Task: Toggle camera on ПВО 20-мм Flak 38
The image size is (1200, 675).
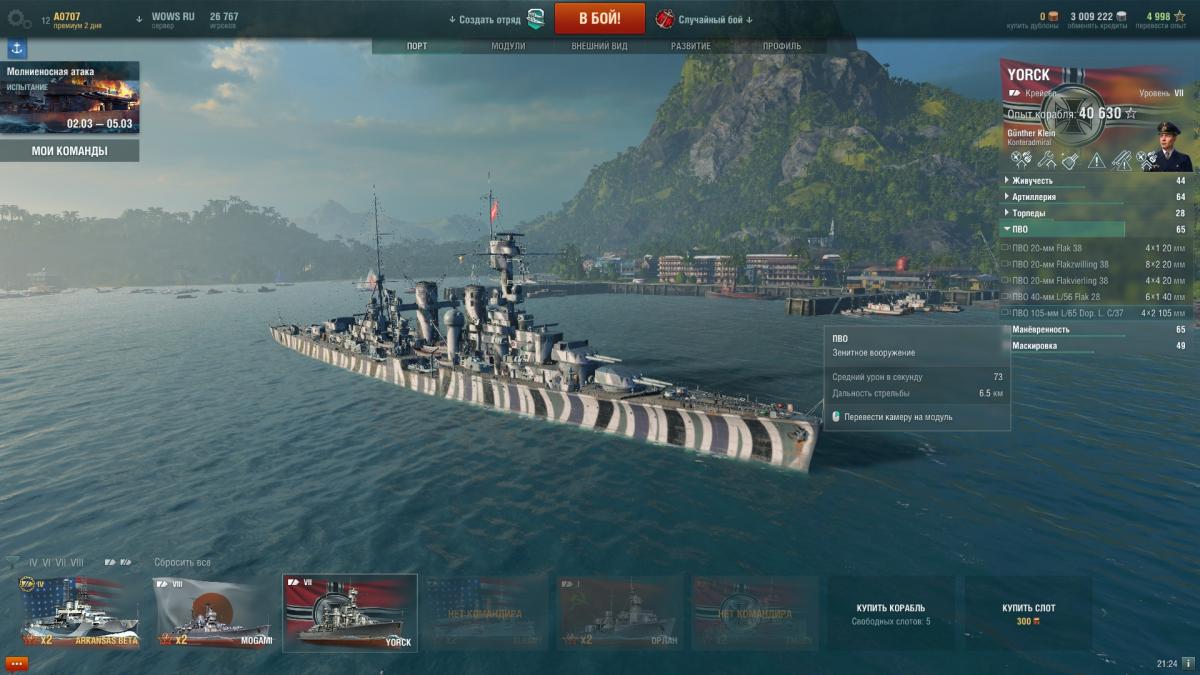Action: tap(1005, 248)
